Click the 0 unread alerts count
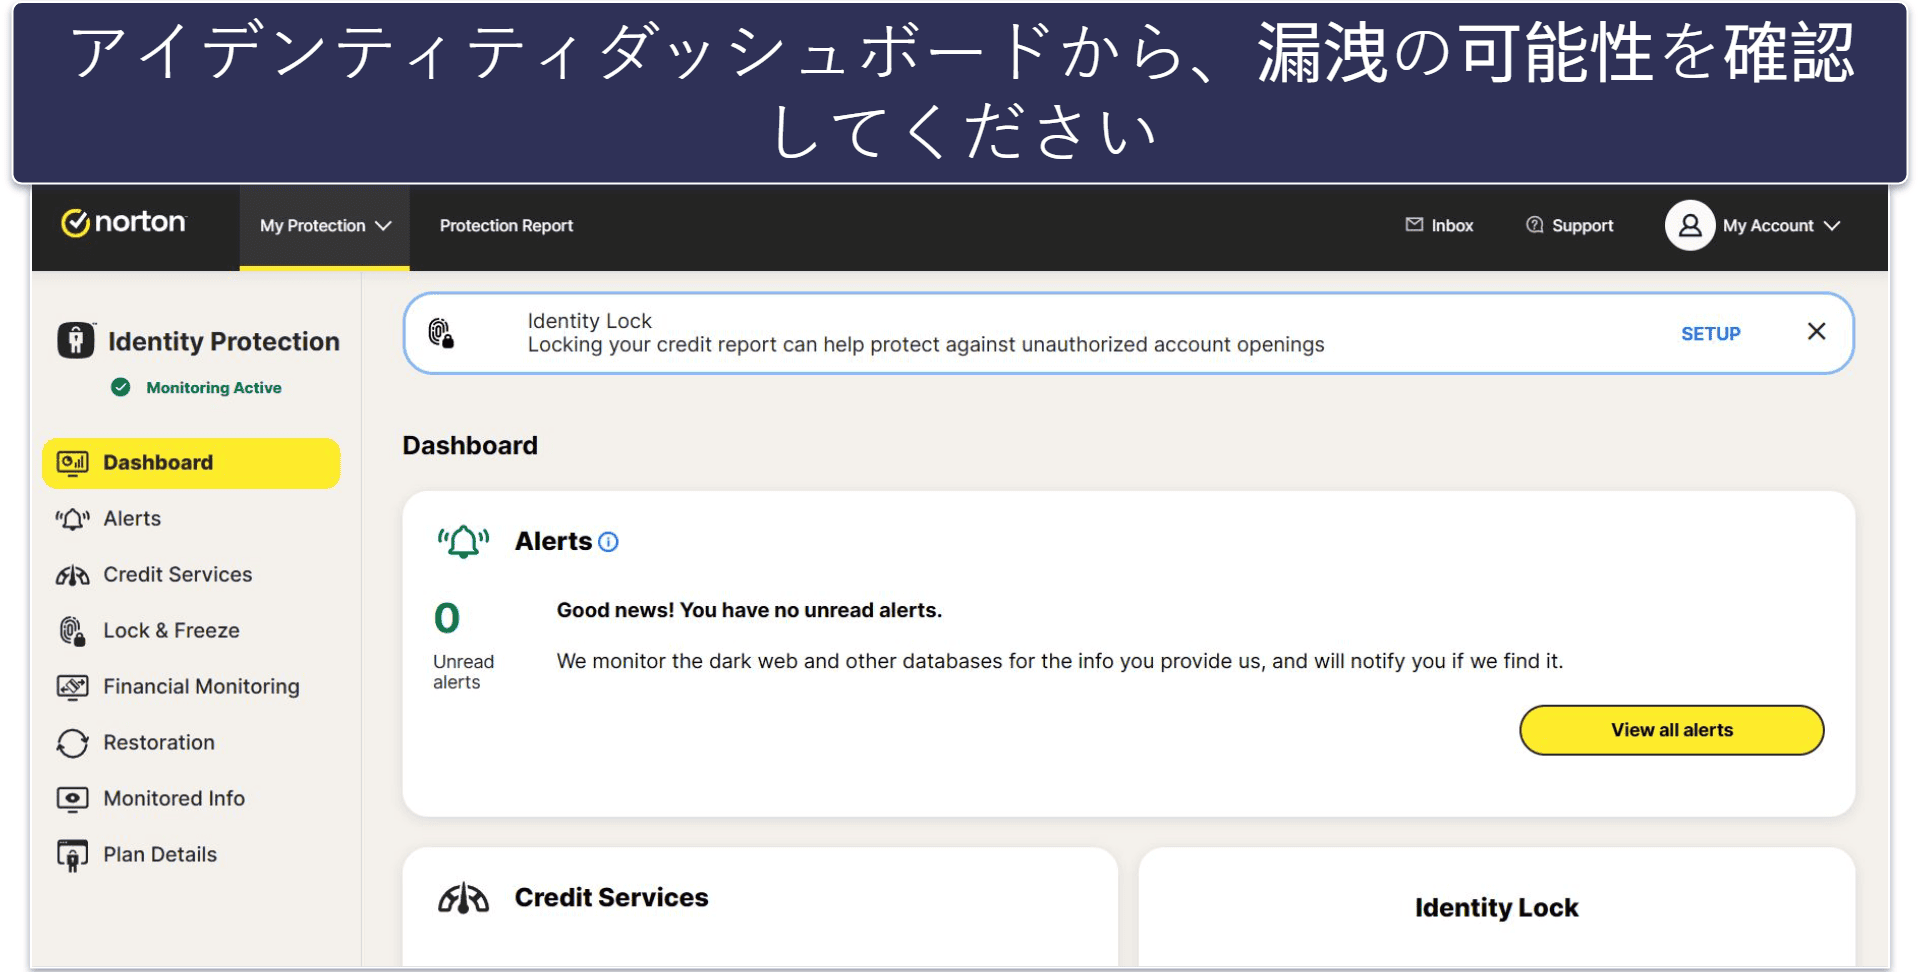The height and width of the screenshot is (972, 1919). (446, 618)
